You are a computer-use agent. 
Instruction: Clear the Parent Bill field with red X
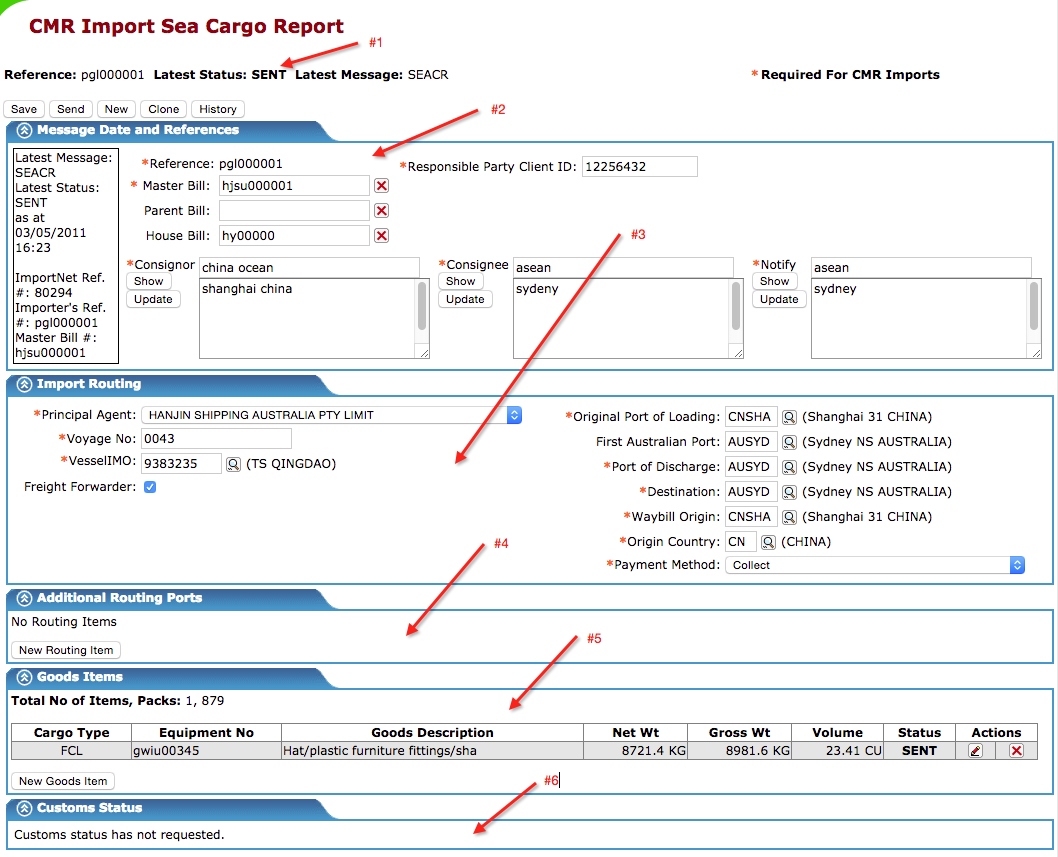point(381,211)
